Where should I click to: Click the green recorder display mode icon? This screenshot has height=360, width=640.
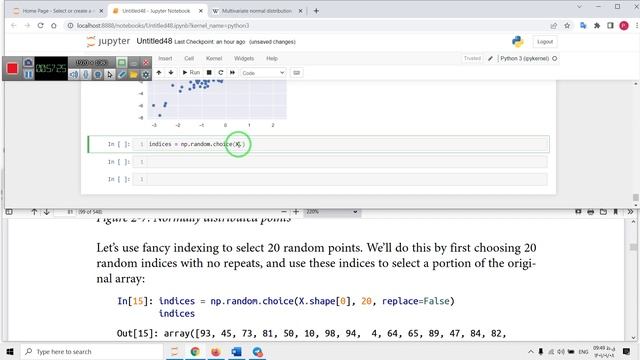(x=122, y=62)
